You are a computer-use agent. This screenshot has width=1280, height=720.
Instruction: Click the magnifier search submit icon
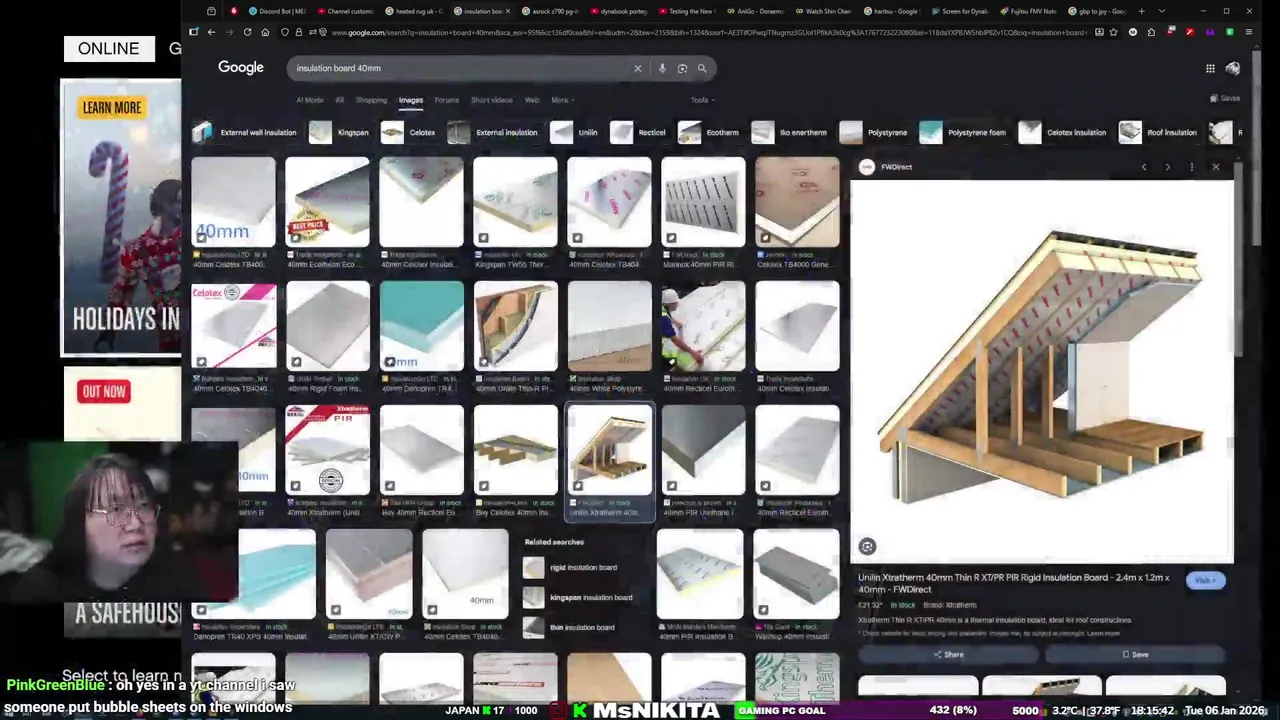click(x=702, y=68)
